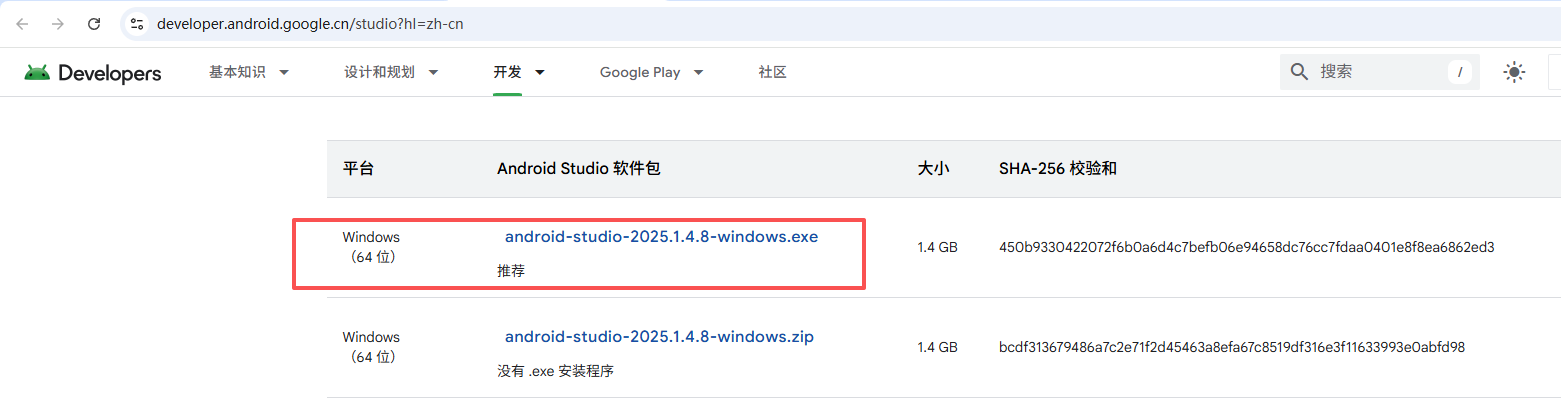The width and height of the screenshot is (1561, 420).
Task: Download android-studio-2025.1.4.8-windows.zip
Action: (x=659, y=337)
